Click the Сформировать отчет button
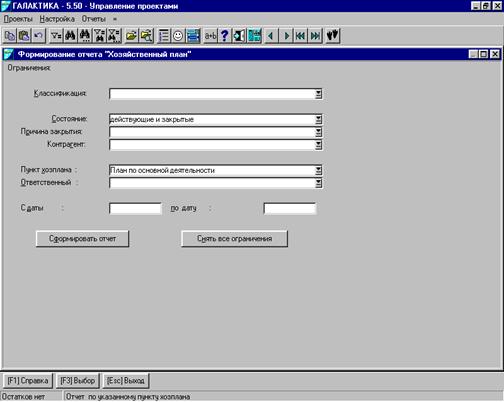 [82, 239]
